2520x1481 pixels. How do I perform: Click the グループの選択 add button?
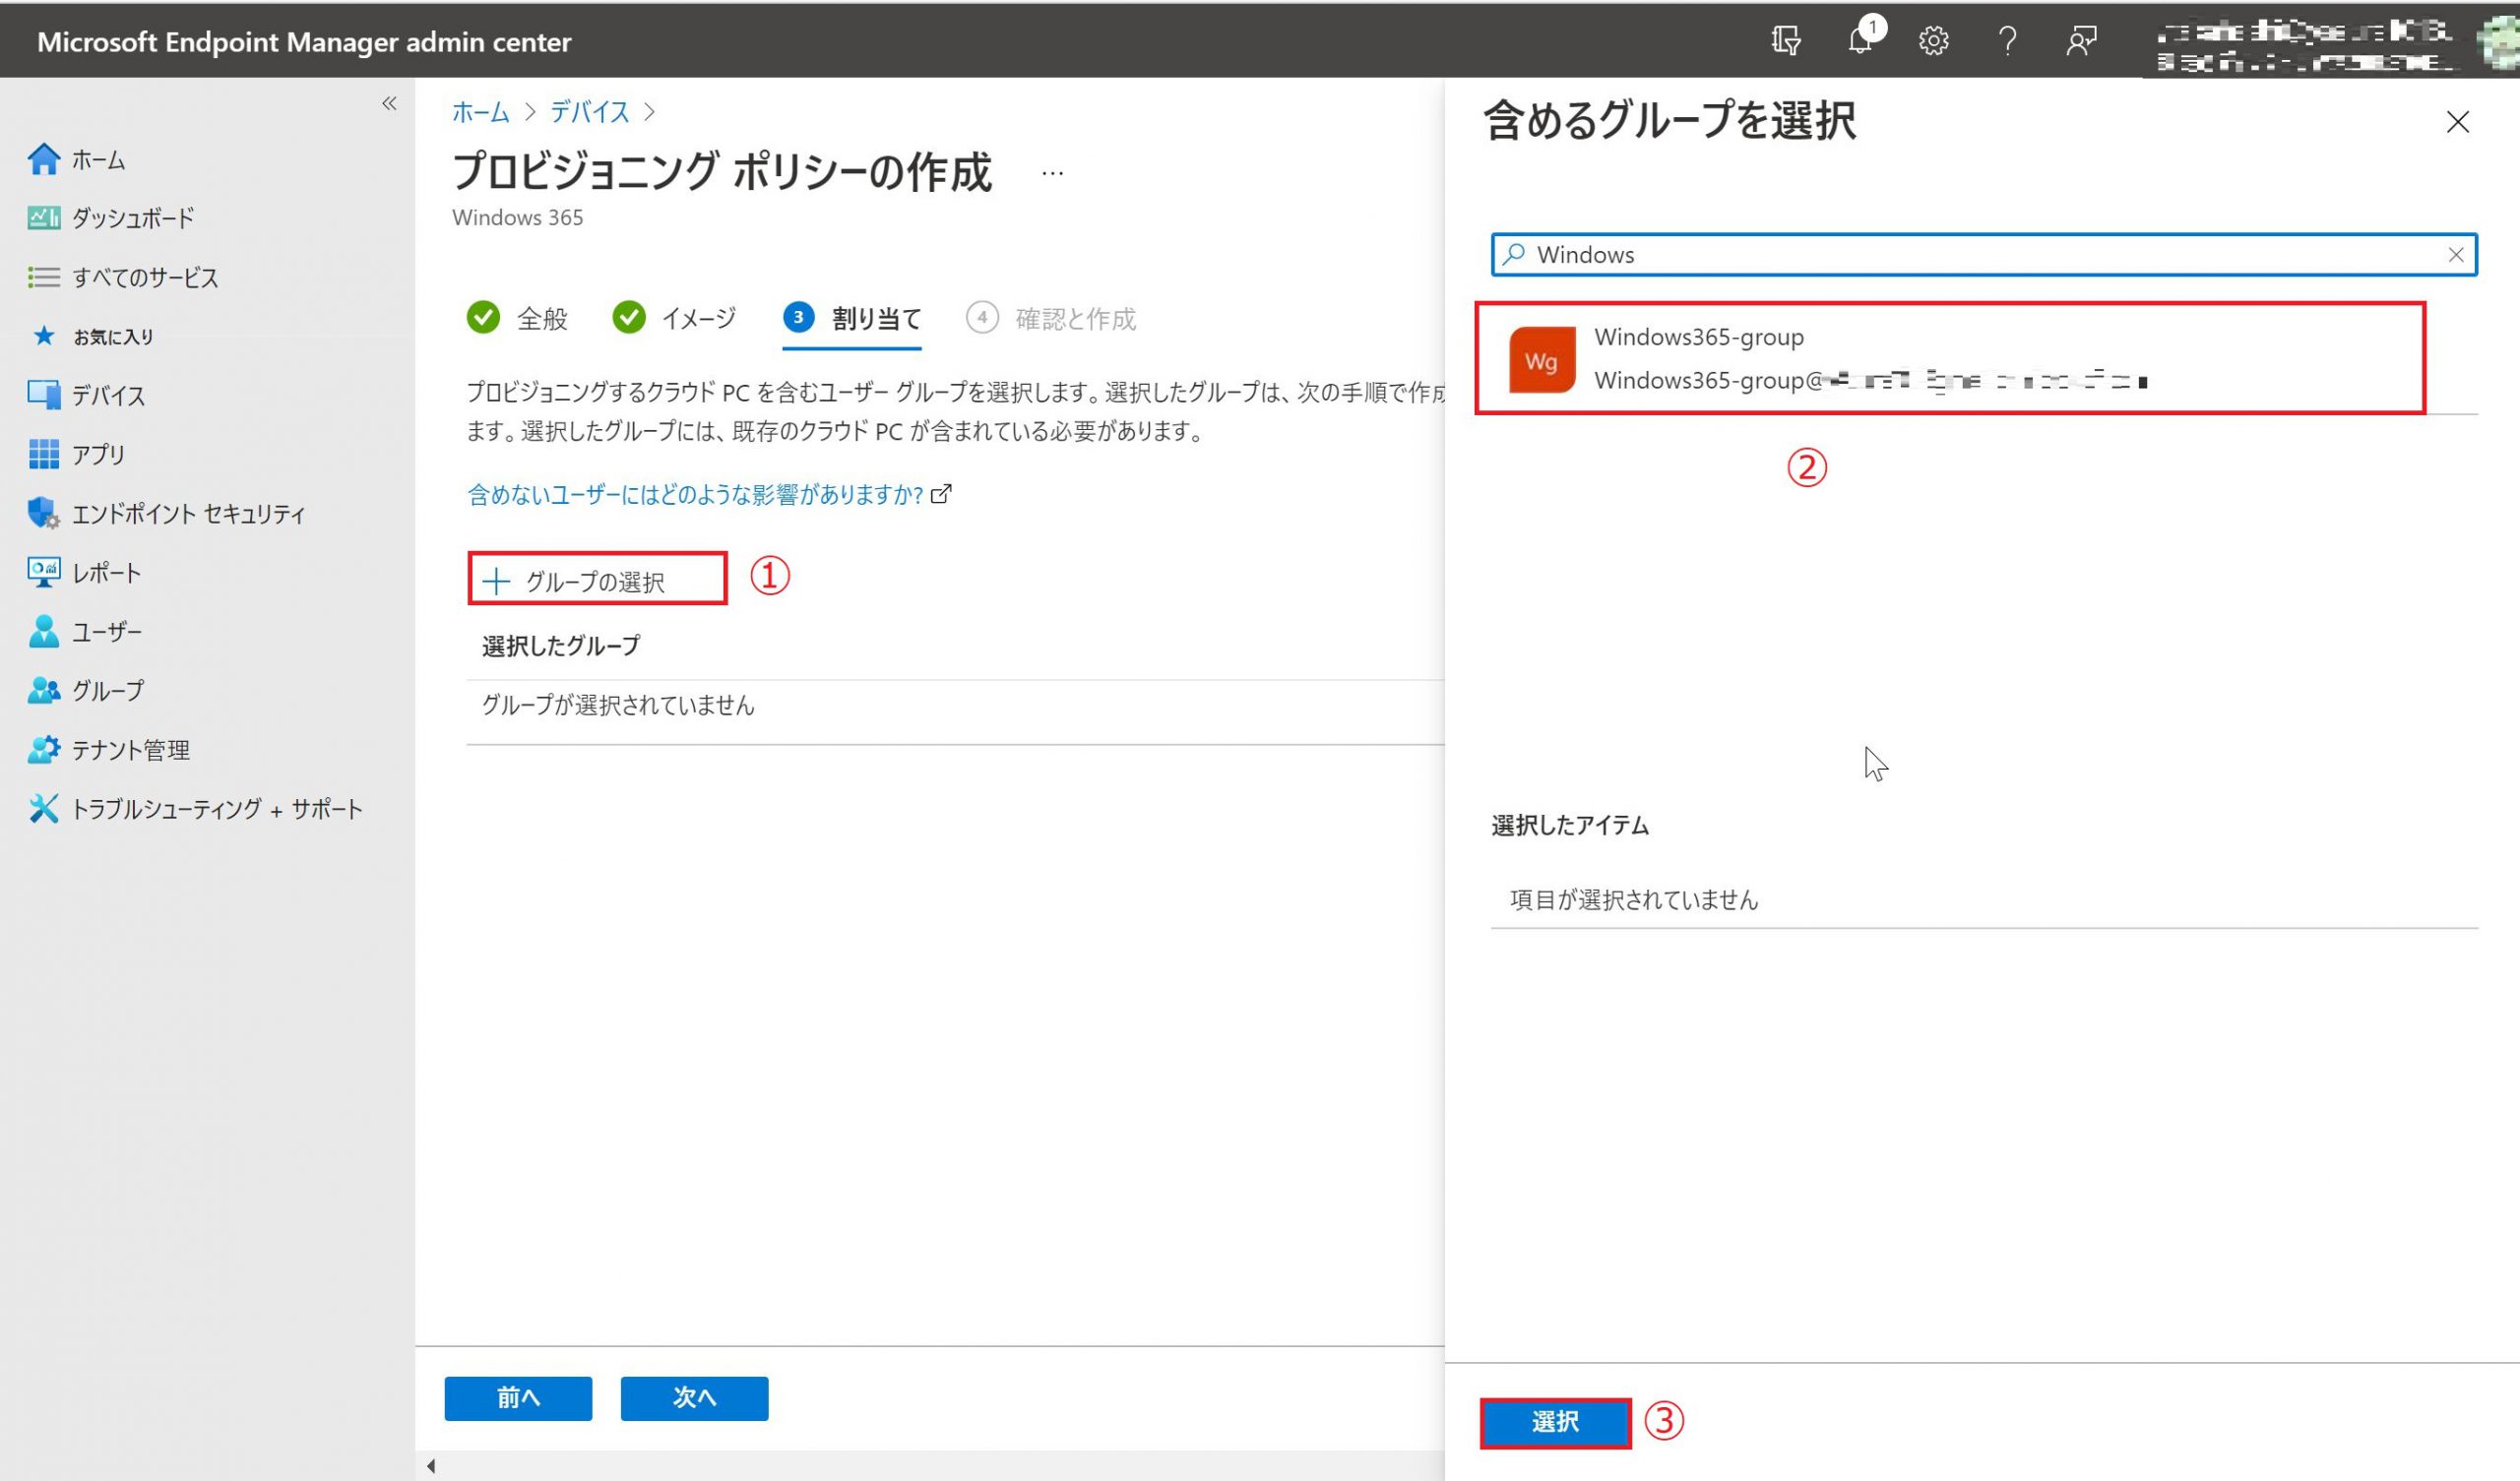click(596, 580)
